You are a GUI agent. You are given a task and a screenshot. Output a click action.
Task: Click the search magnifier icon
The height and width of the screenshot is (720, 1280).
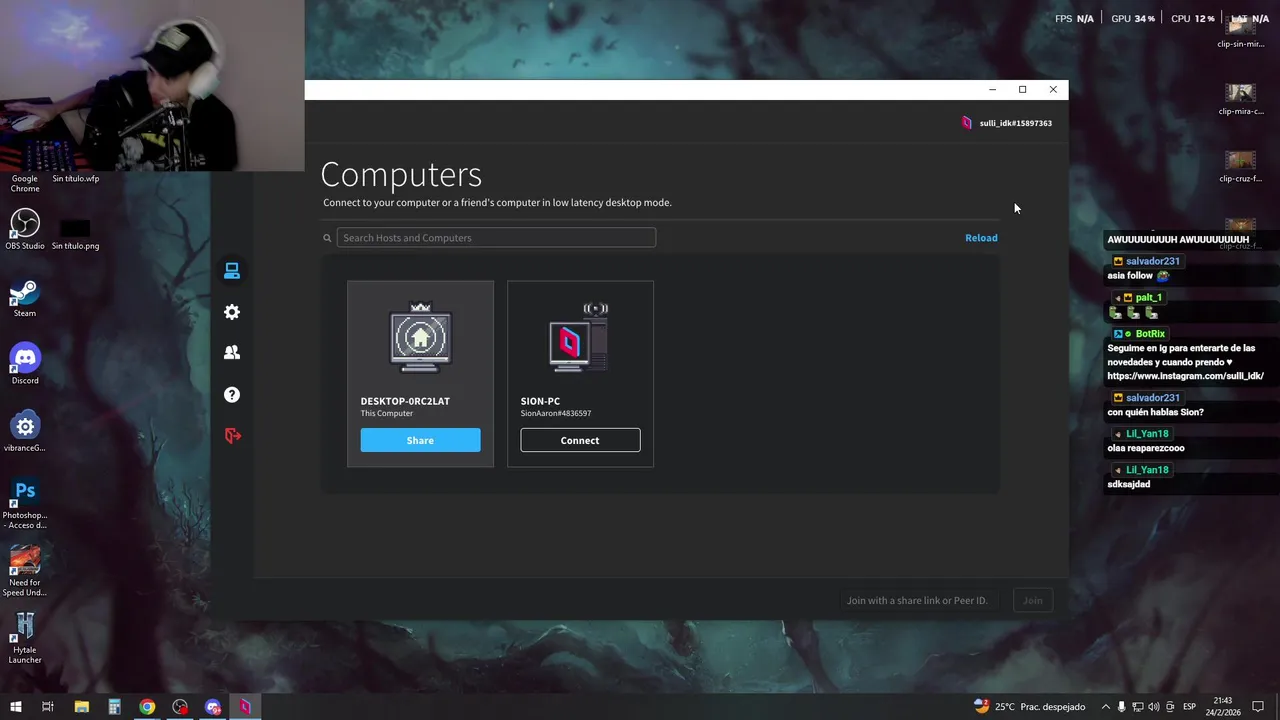(327, 238)
